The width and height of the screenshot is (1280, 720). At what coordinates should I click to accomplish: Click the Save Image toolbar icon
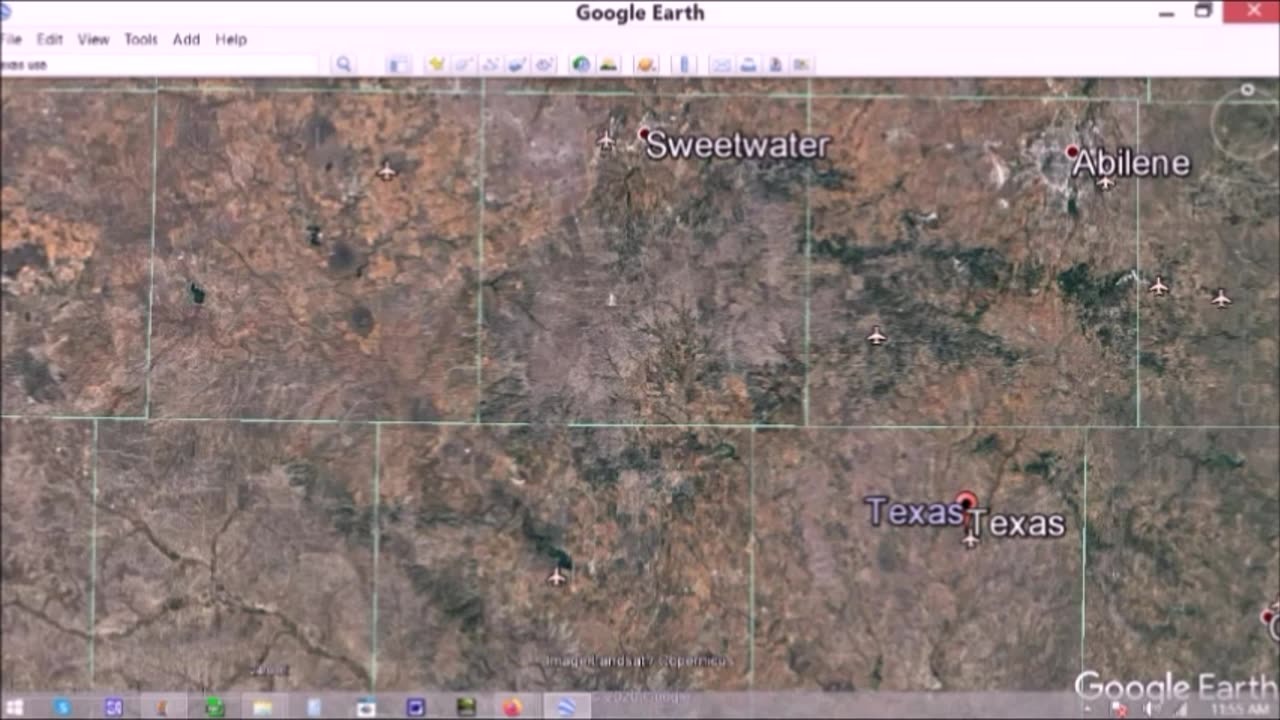coord(775,65)
